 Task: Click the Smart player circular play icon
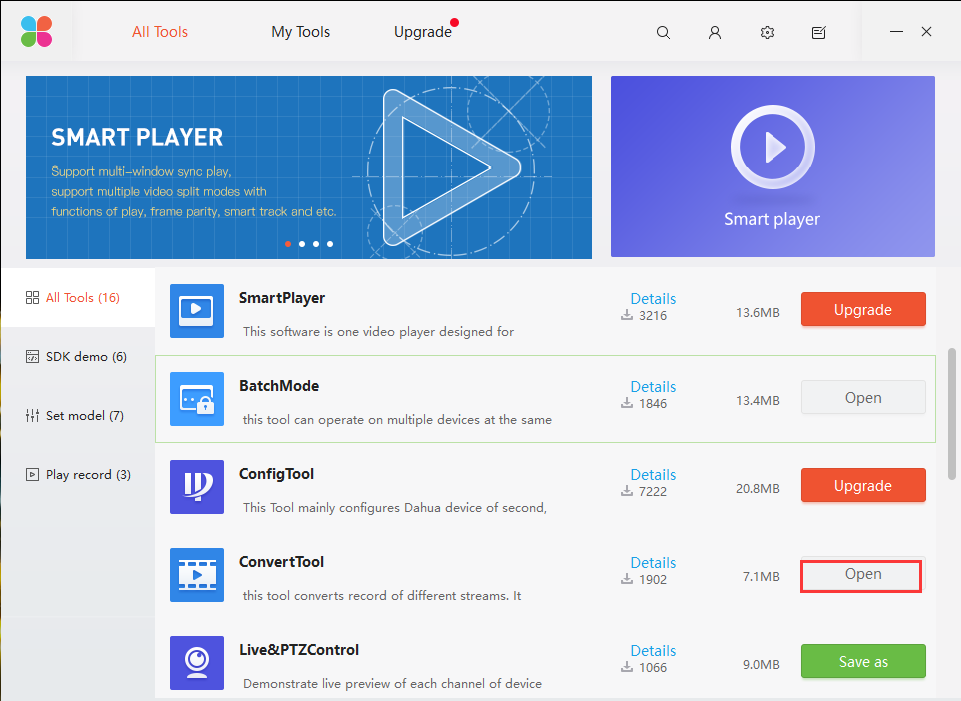pyautogui.click(x=773, y=147)
